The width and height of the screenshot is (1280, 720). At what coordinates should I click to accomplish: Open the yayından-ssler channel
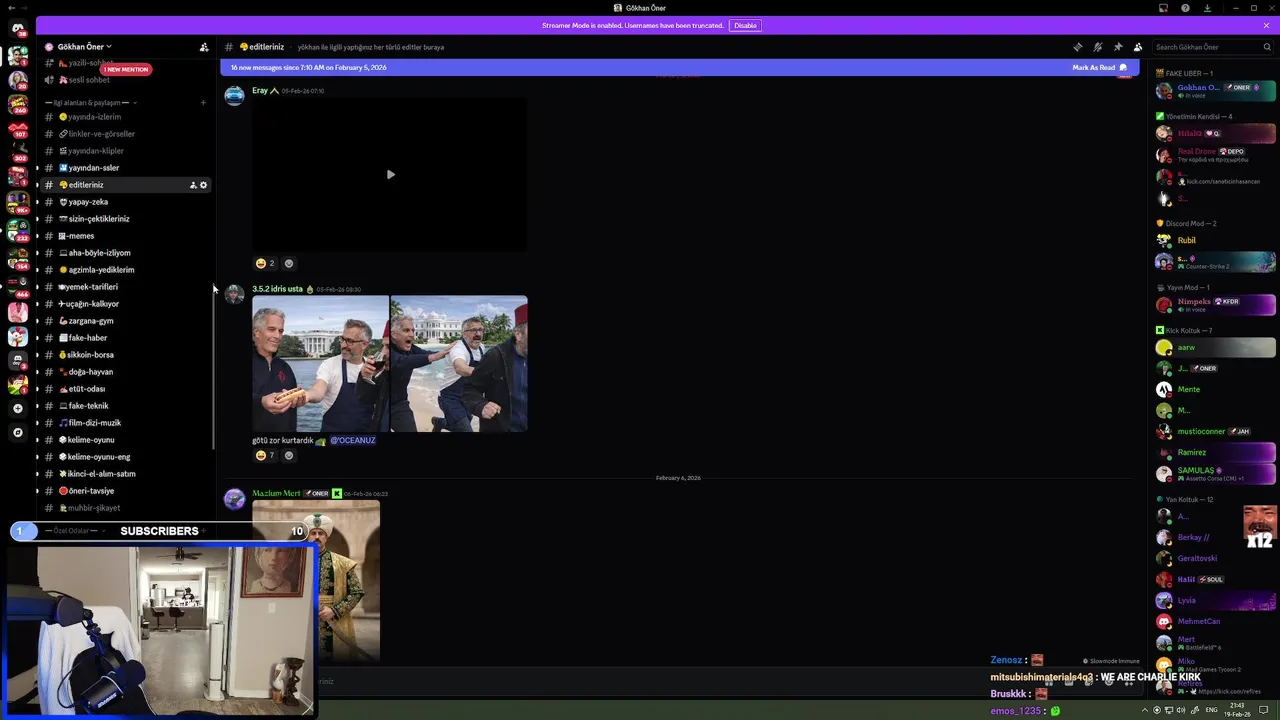(x=125, y=168)
